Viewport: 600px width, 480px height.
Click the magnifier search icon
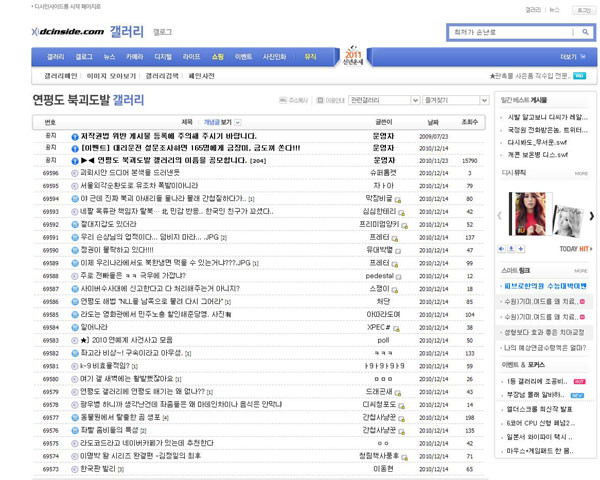tap(585, 32)
